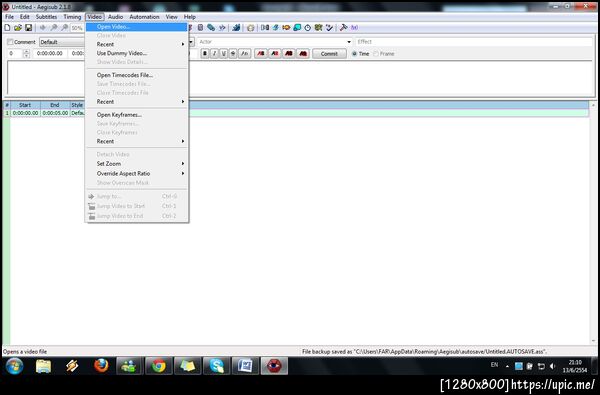Open the Shift Times tool icon
This screenshot has width=600, height=395.
pyautogui.click(x=265, y=28)
